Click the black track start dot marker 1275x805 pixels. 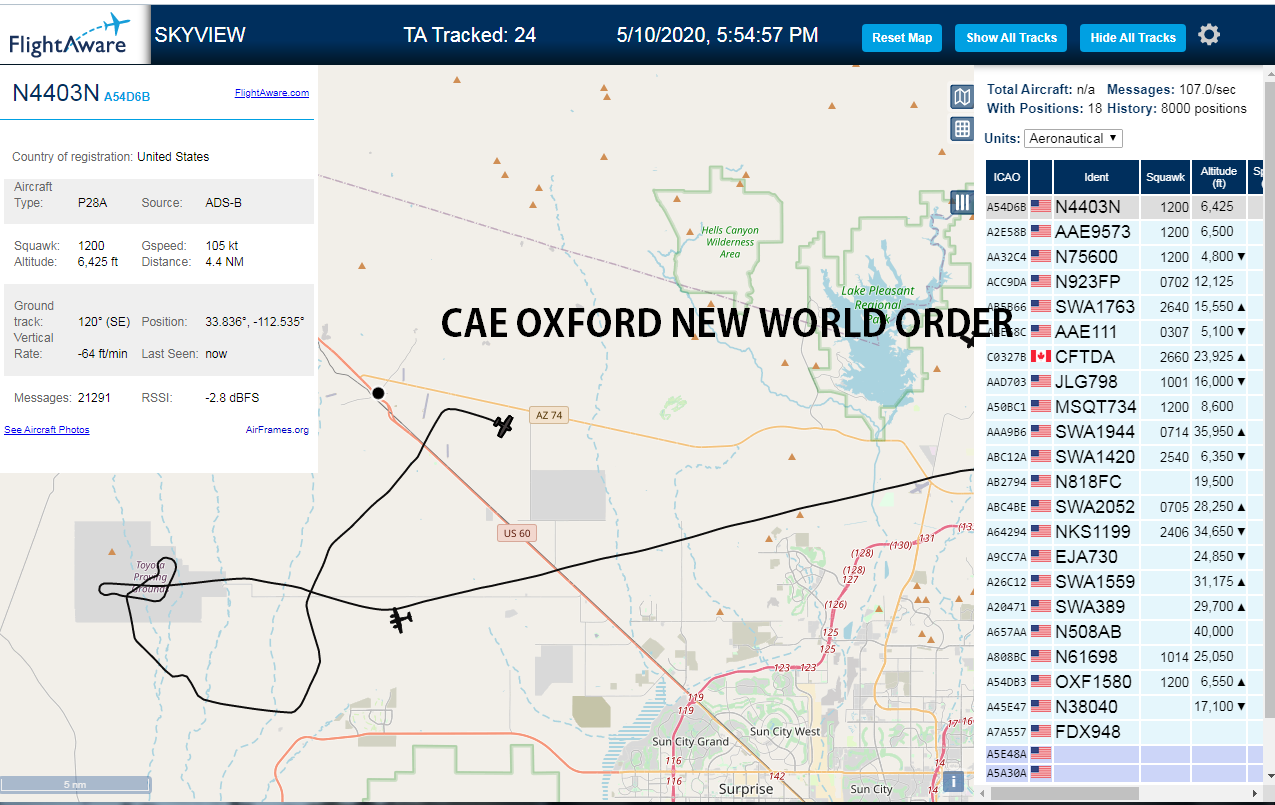tap(378, 393)
